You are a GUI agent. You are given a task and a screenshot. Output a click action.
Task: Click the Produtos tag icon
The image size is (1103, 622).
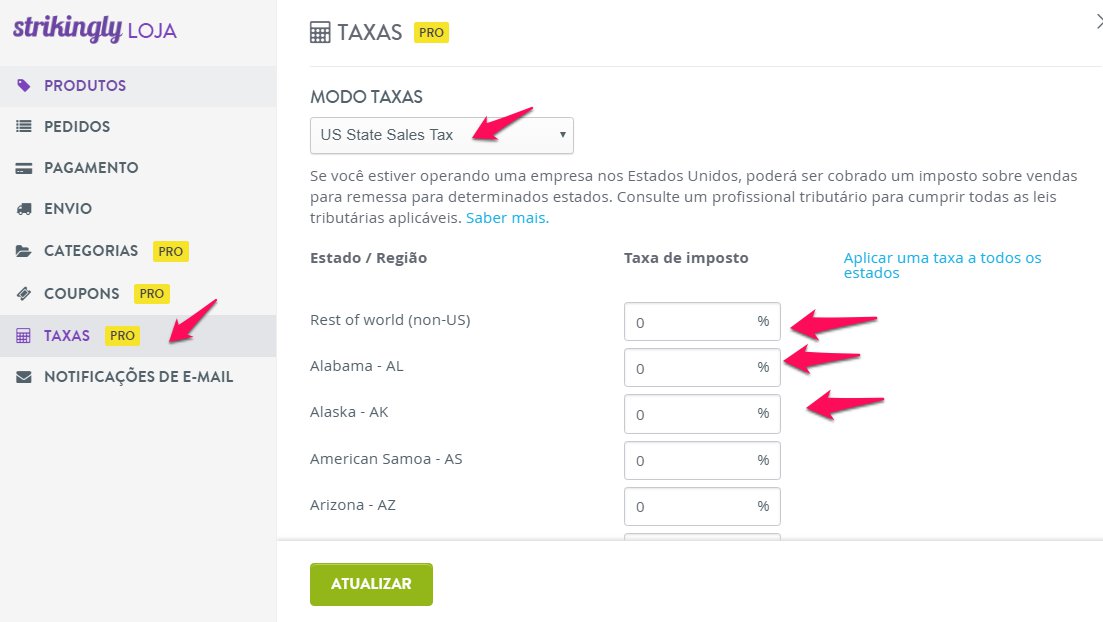pos(24,86)
